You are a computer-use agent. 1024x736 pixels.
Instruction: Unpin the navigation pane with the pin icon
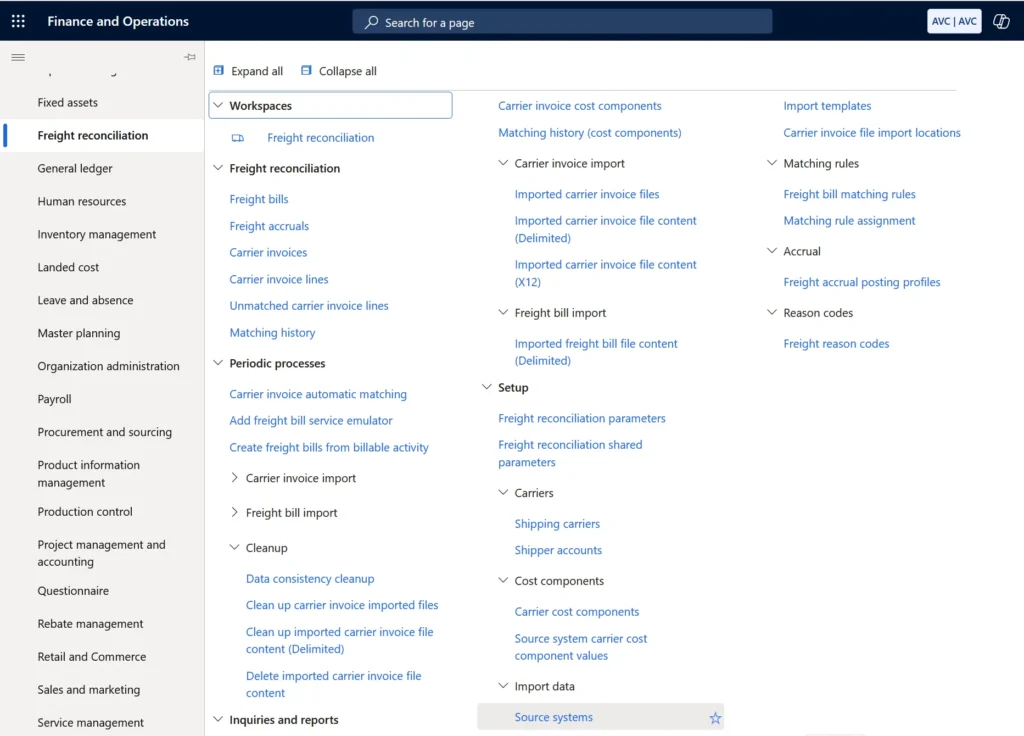tap(189, 57)
